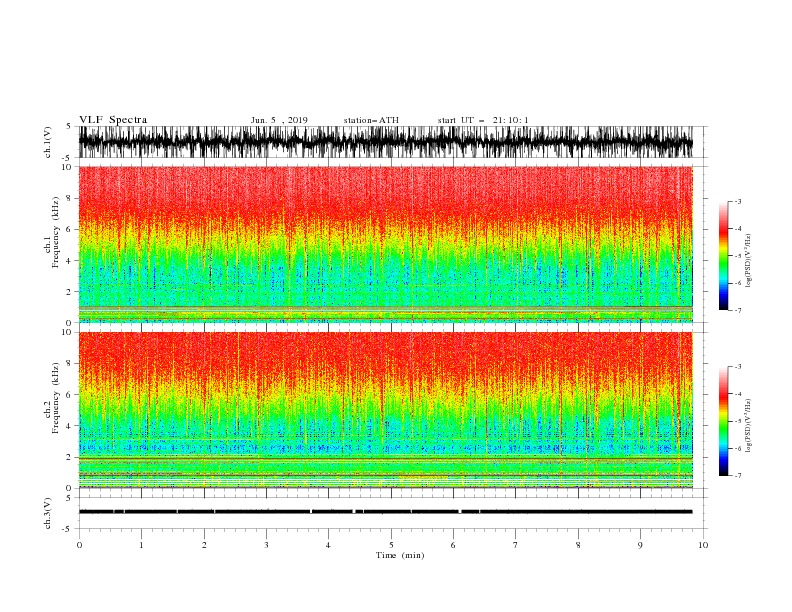The image size is (792, 612).
Task: Click the "ch.1(V)" waveform axis label
Action: (x=48, y=142)
